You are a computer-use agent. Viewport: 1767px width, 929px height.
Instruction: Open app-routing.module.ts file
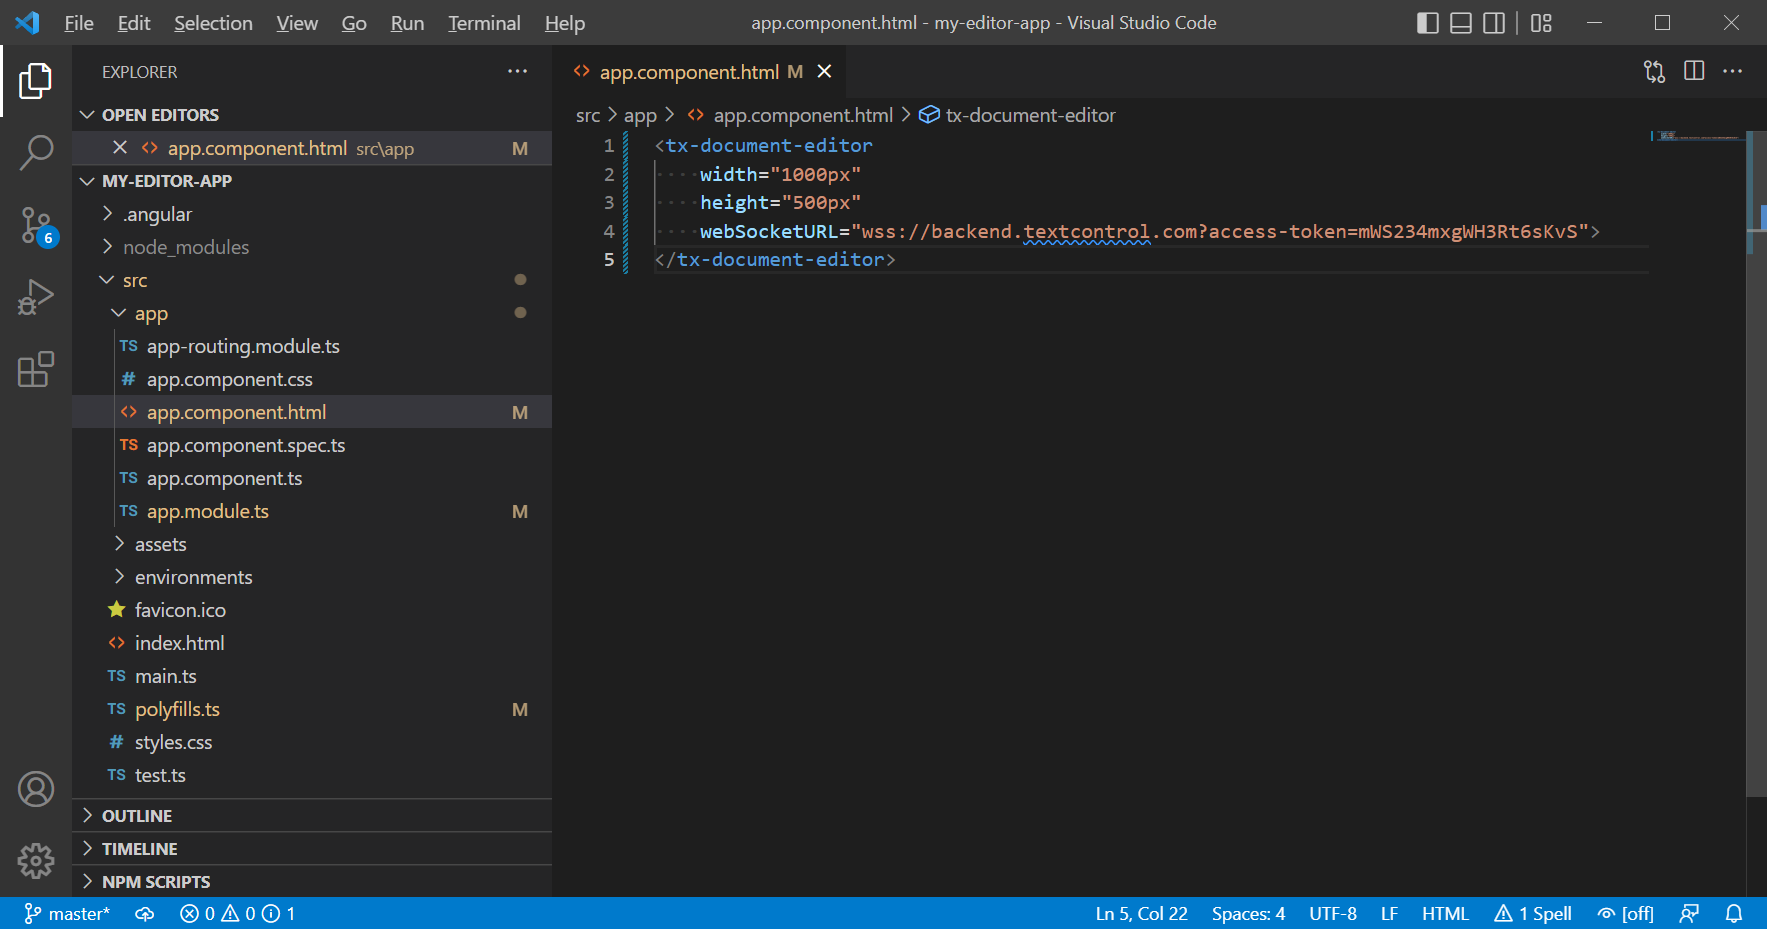[312, 346]
